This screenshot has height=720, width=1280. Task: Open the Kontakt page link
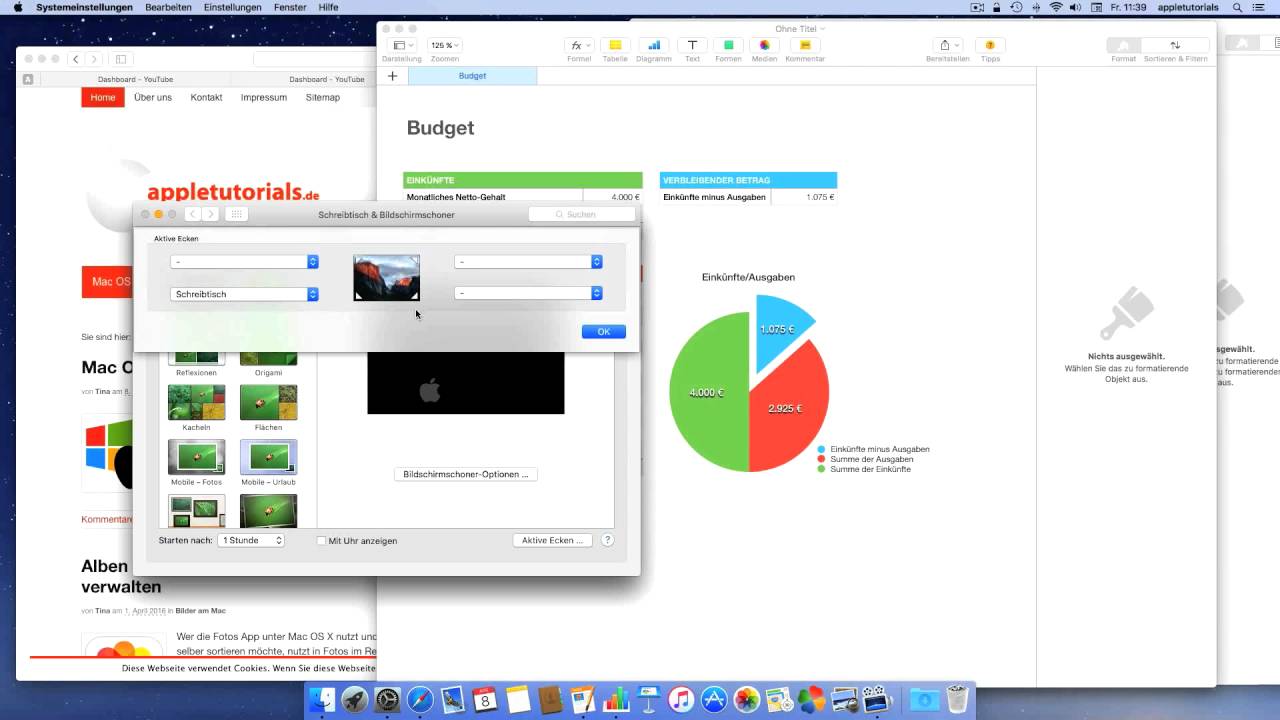206,97
